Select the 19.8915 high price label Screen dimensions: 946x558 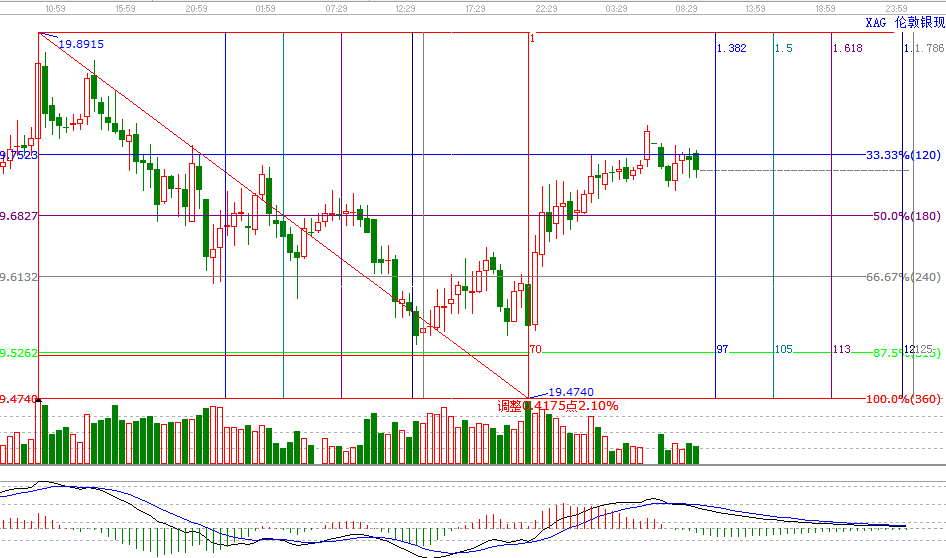pos(81,44)
